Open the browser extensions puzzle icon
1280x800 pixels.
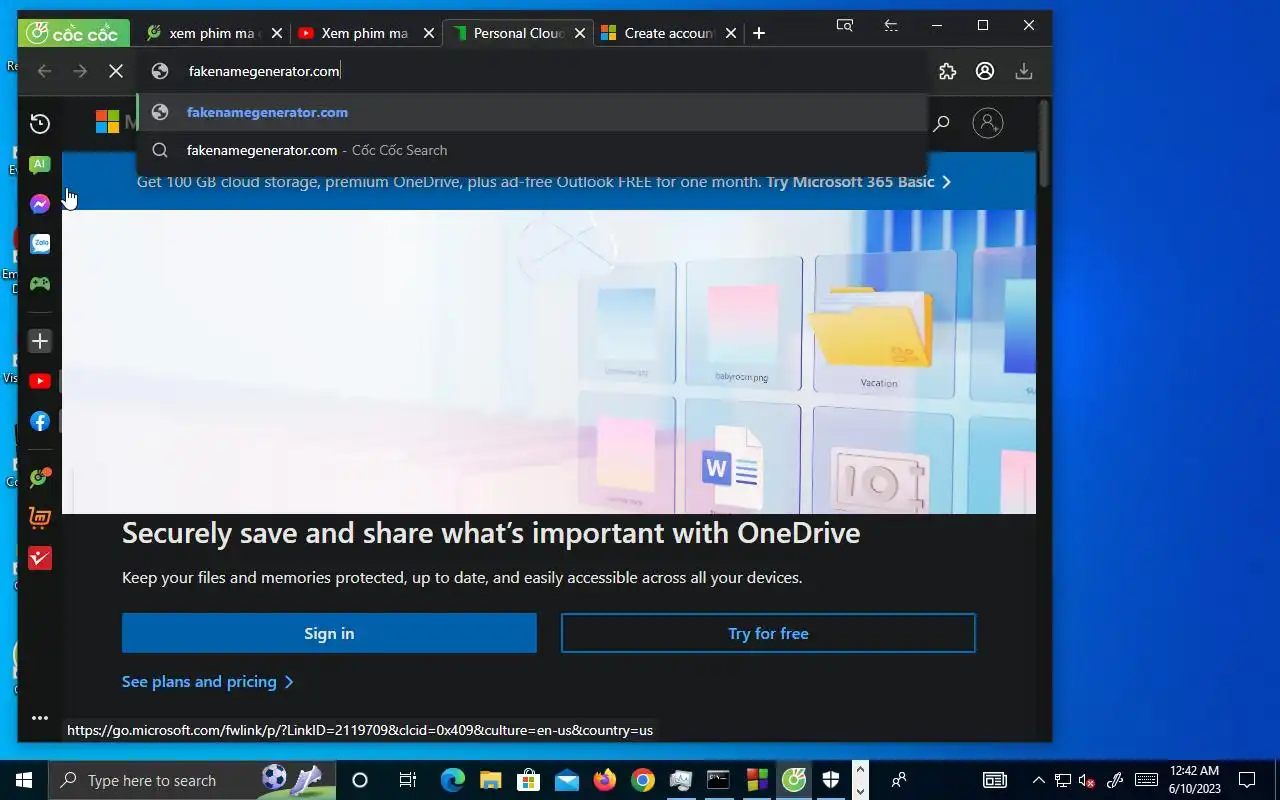[x=948, y=71]
